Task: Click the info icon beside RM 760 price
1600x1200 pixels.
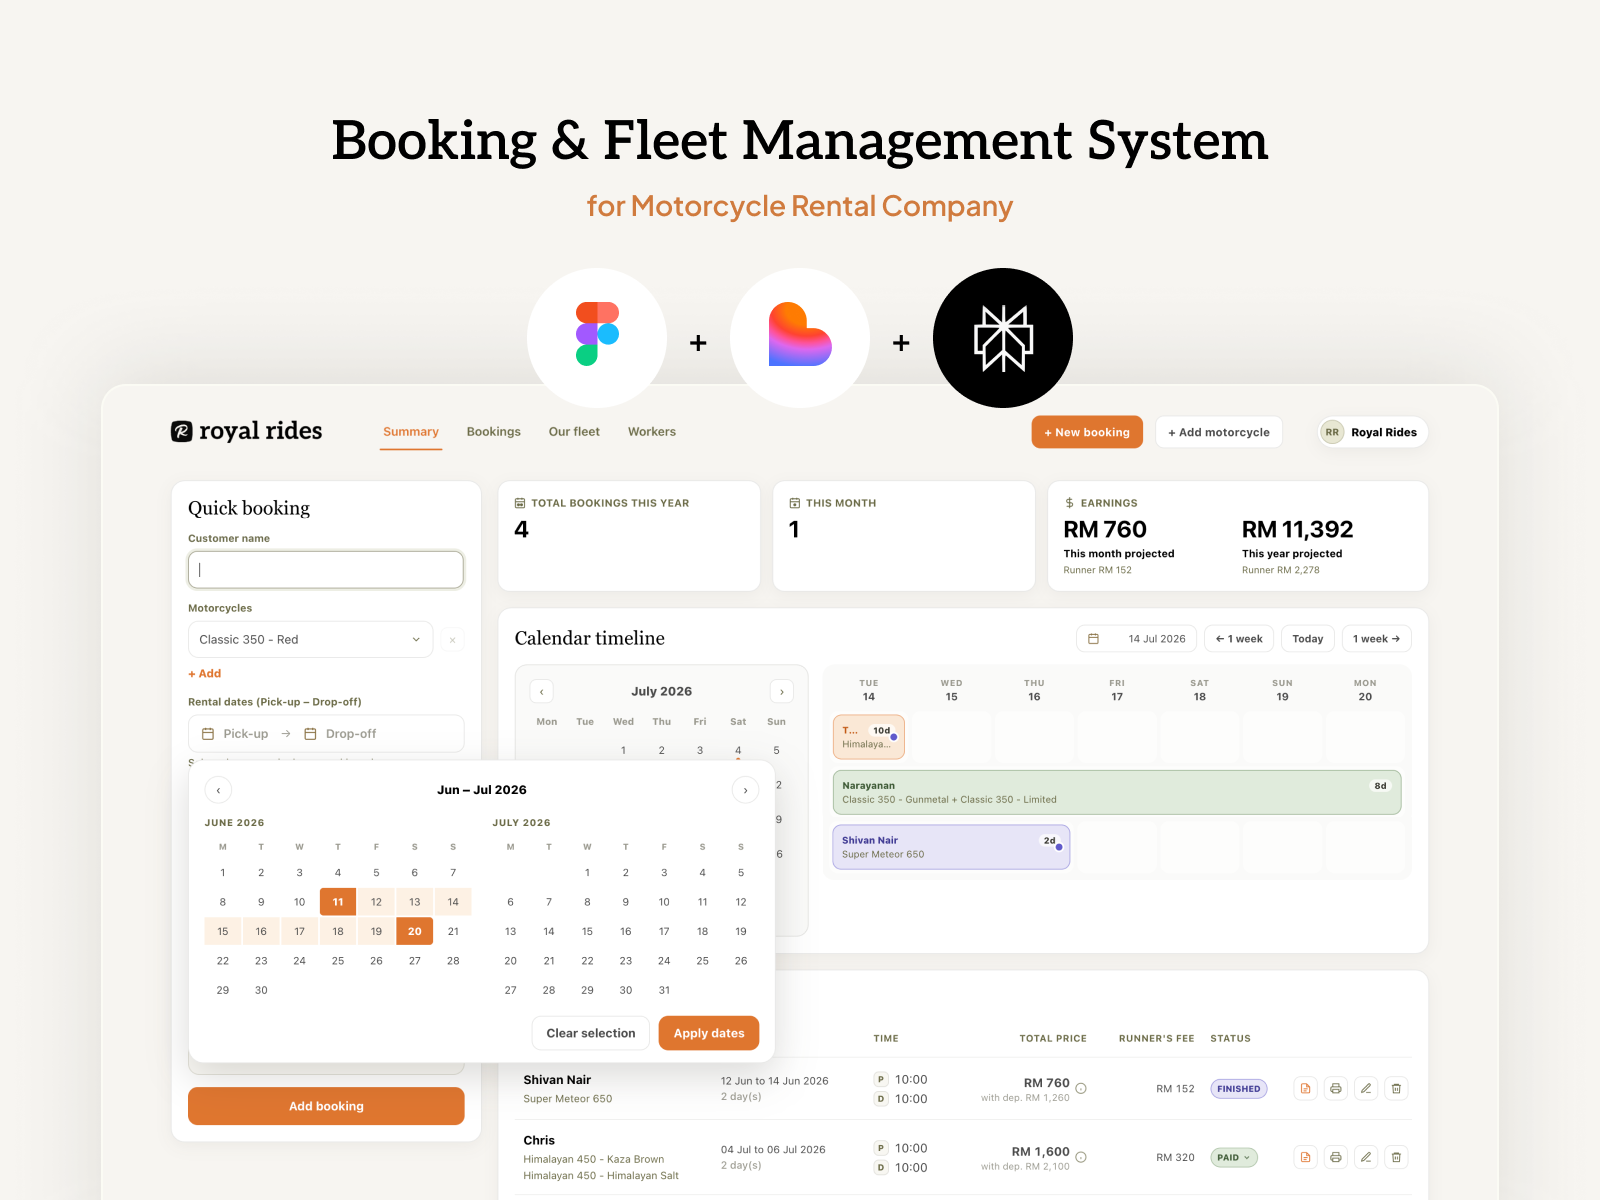Action: 1081,1088
